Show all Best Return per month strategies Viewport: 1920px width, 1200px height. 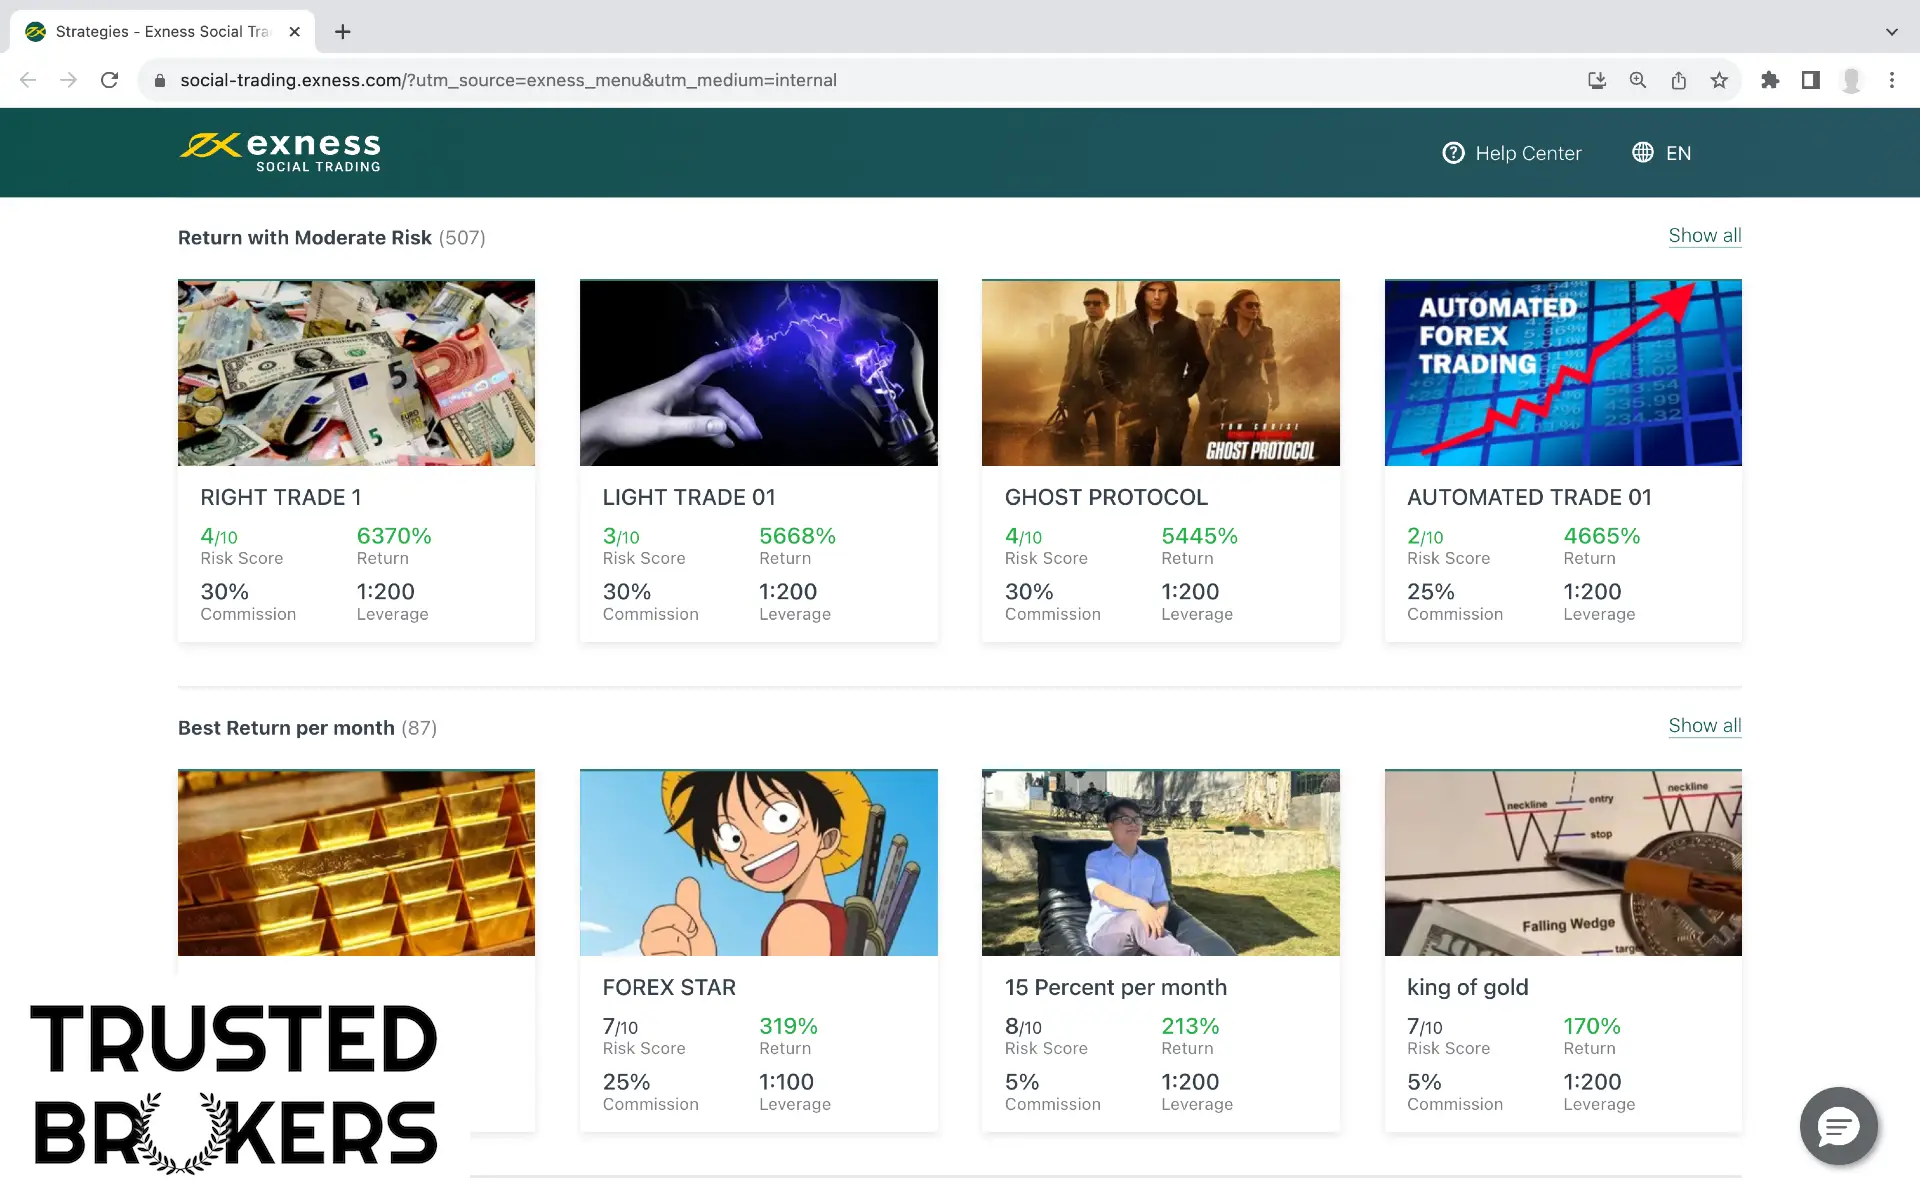pos(1705,726)
